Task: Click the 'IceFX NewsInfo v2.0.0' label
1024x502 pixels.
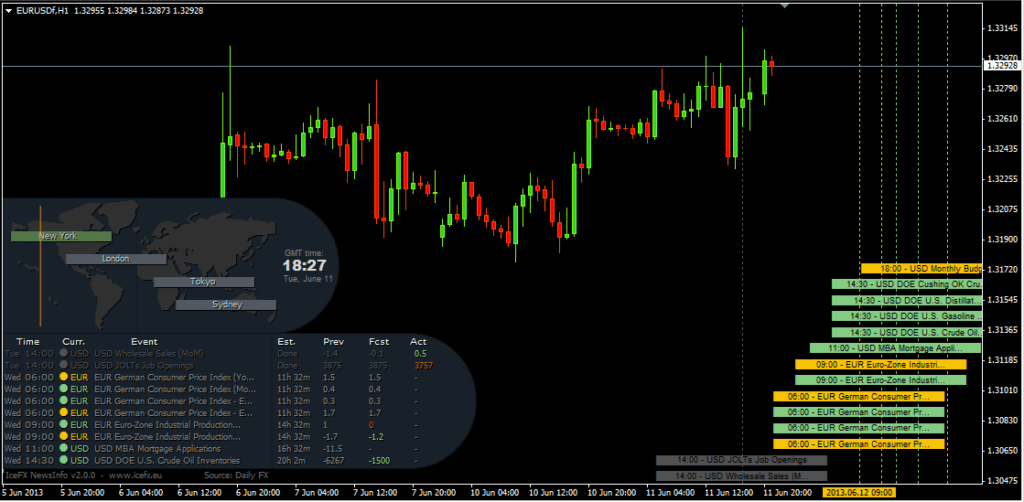Action: point(49,475)
